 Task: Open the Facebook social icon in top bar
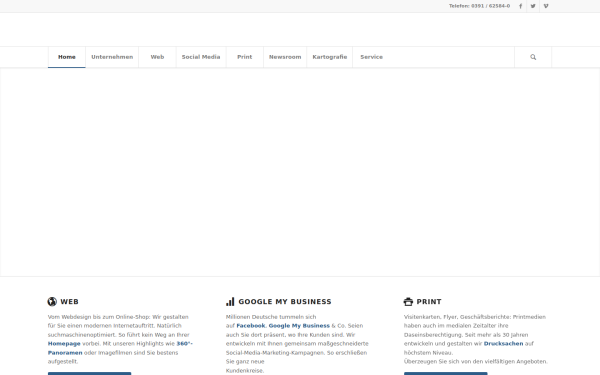[x=520, y=6]
